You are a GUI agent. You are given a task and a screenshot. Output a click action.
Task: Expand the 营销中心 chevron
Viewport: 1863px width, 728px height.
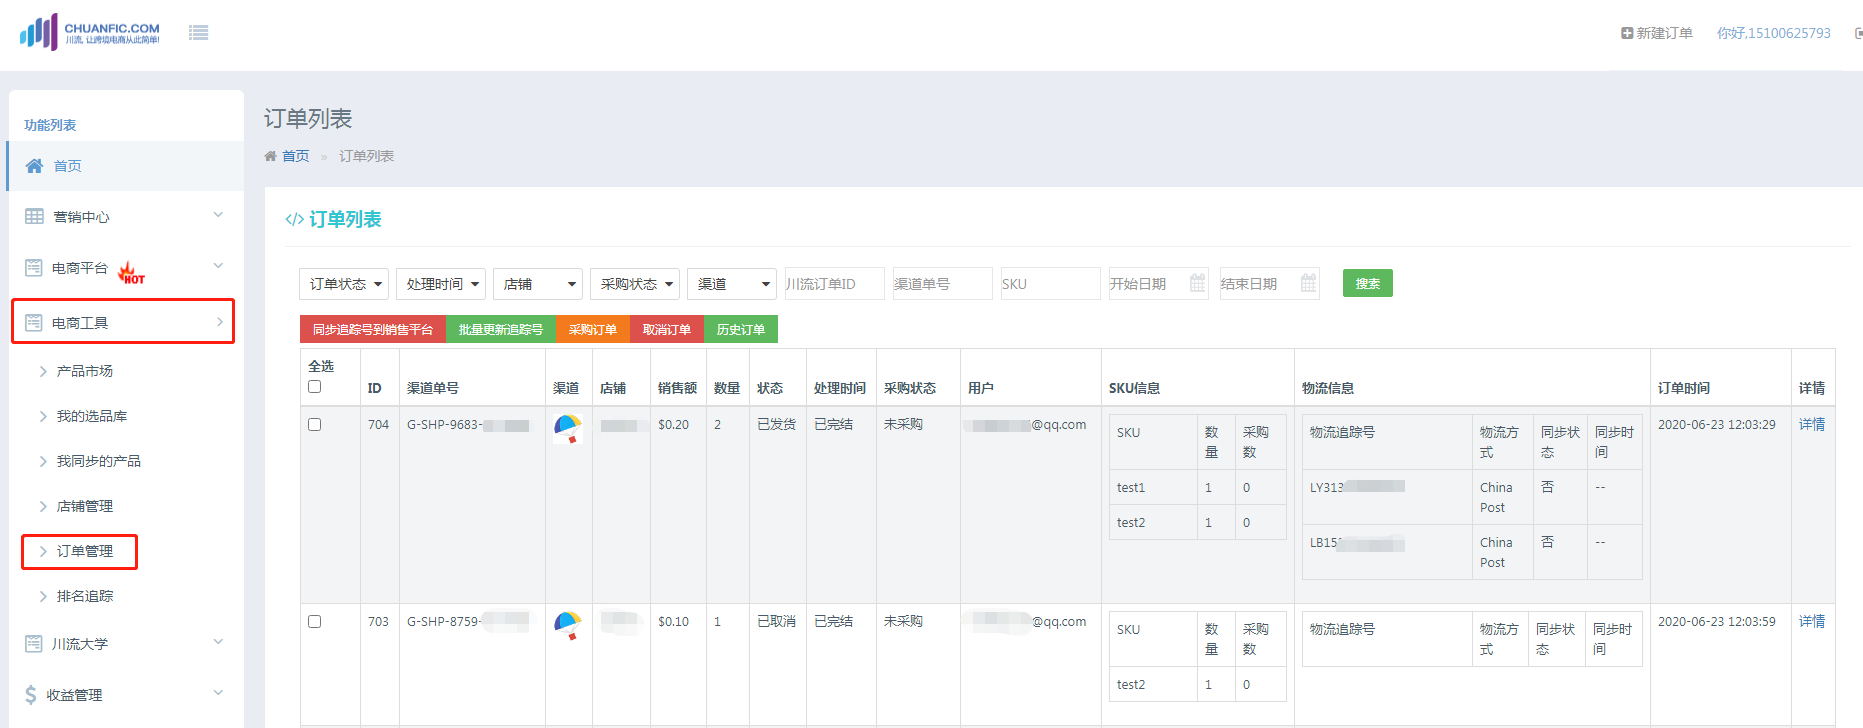tap(218, 215)
